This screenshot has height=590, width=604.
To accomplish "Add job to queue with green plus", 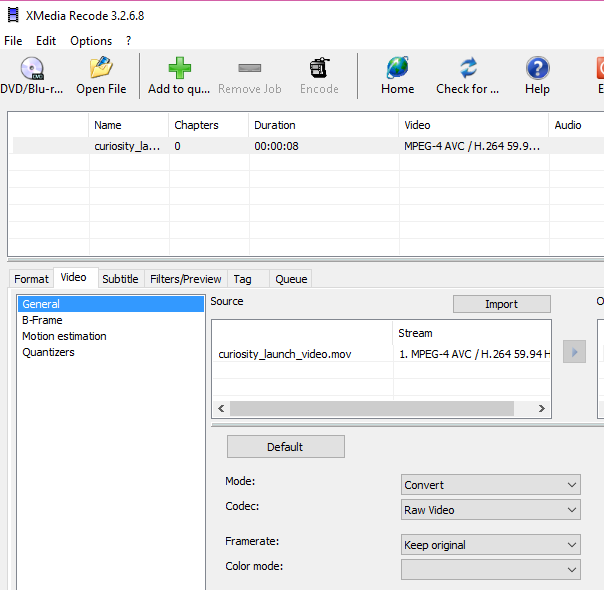I will [x=179, y=69].
